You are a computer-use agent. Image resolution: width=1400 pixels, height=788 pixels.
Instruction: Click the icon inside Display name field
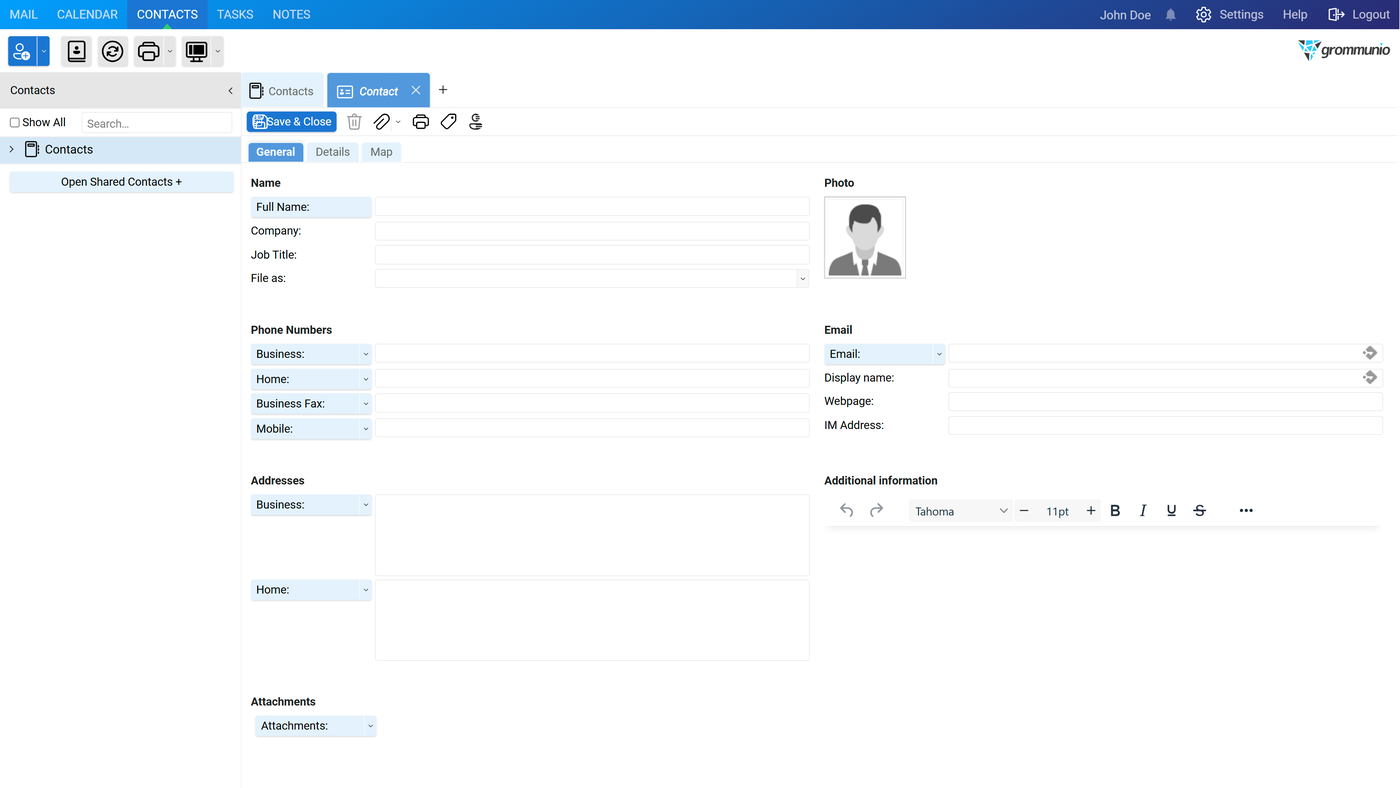[x=1370, y=377]
